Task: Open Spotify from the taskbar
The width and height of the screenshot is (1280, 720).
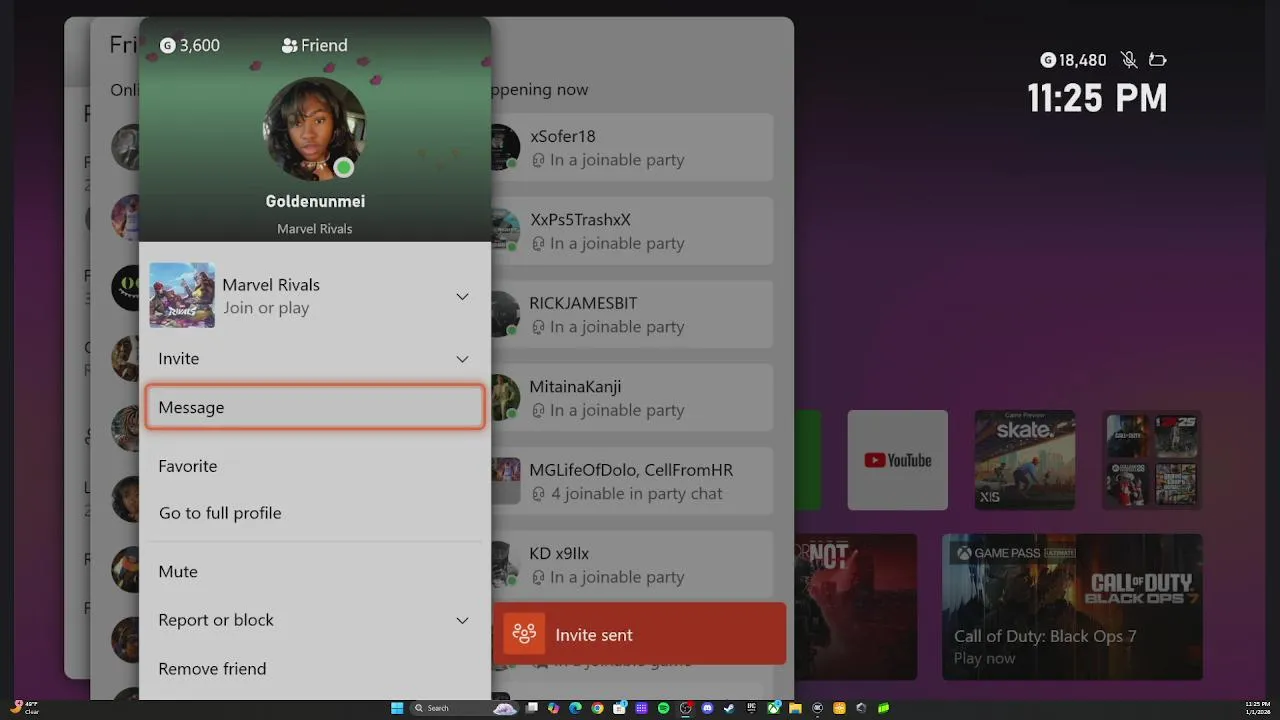Action: [x=664, y=708]
